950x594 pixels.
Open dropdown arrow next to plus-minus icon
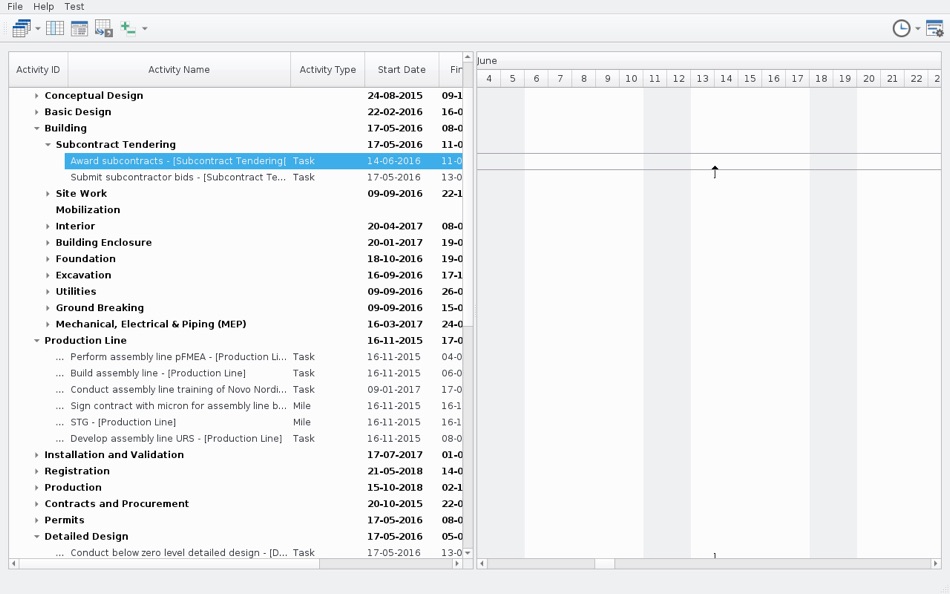point(144,28)
